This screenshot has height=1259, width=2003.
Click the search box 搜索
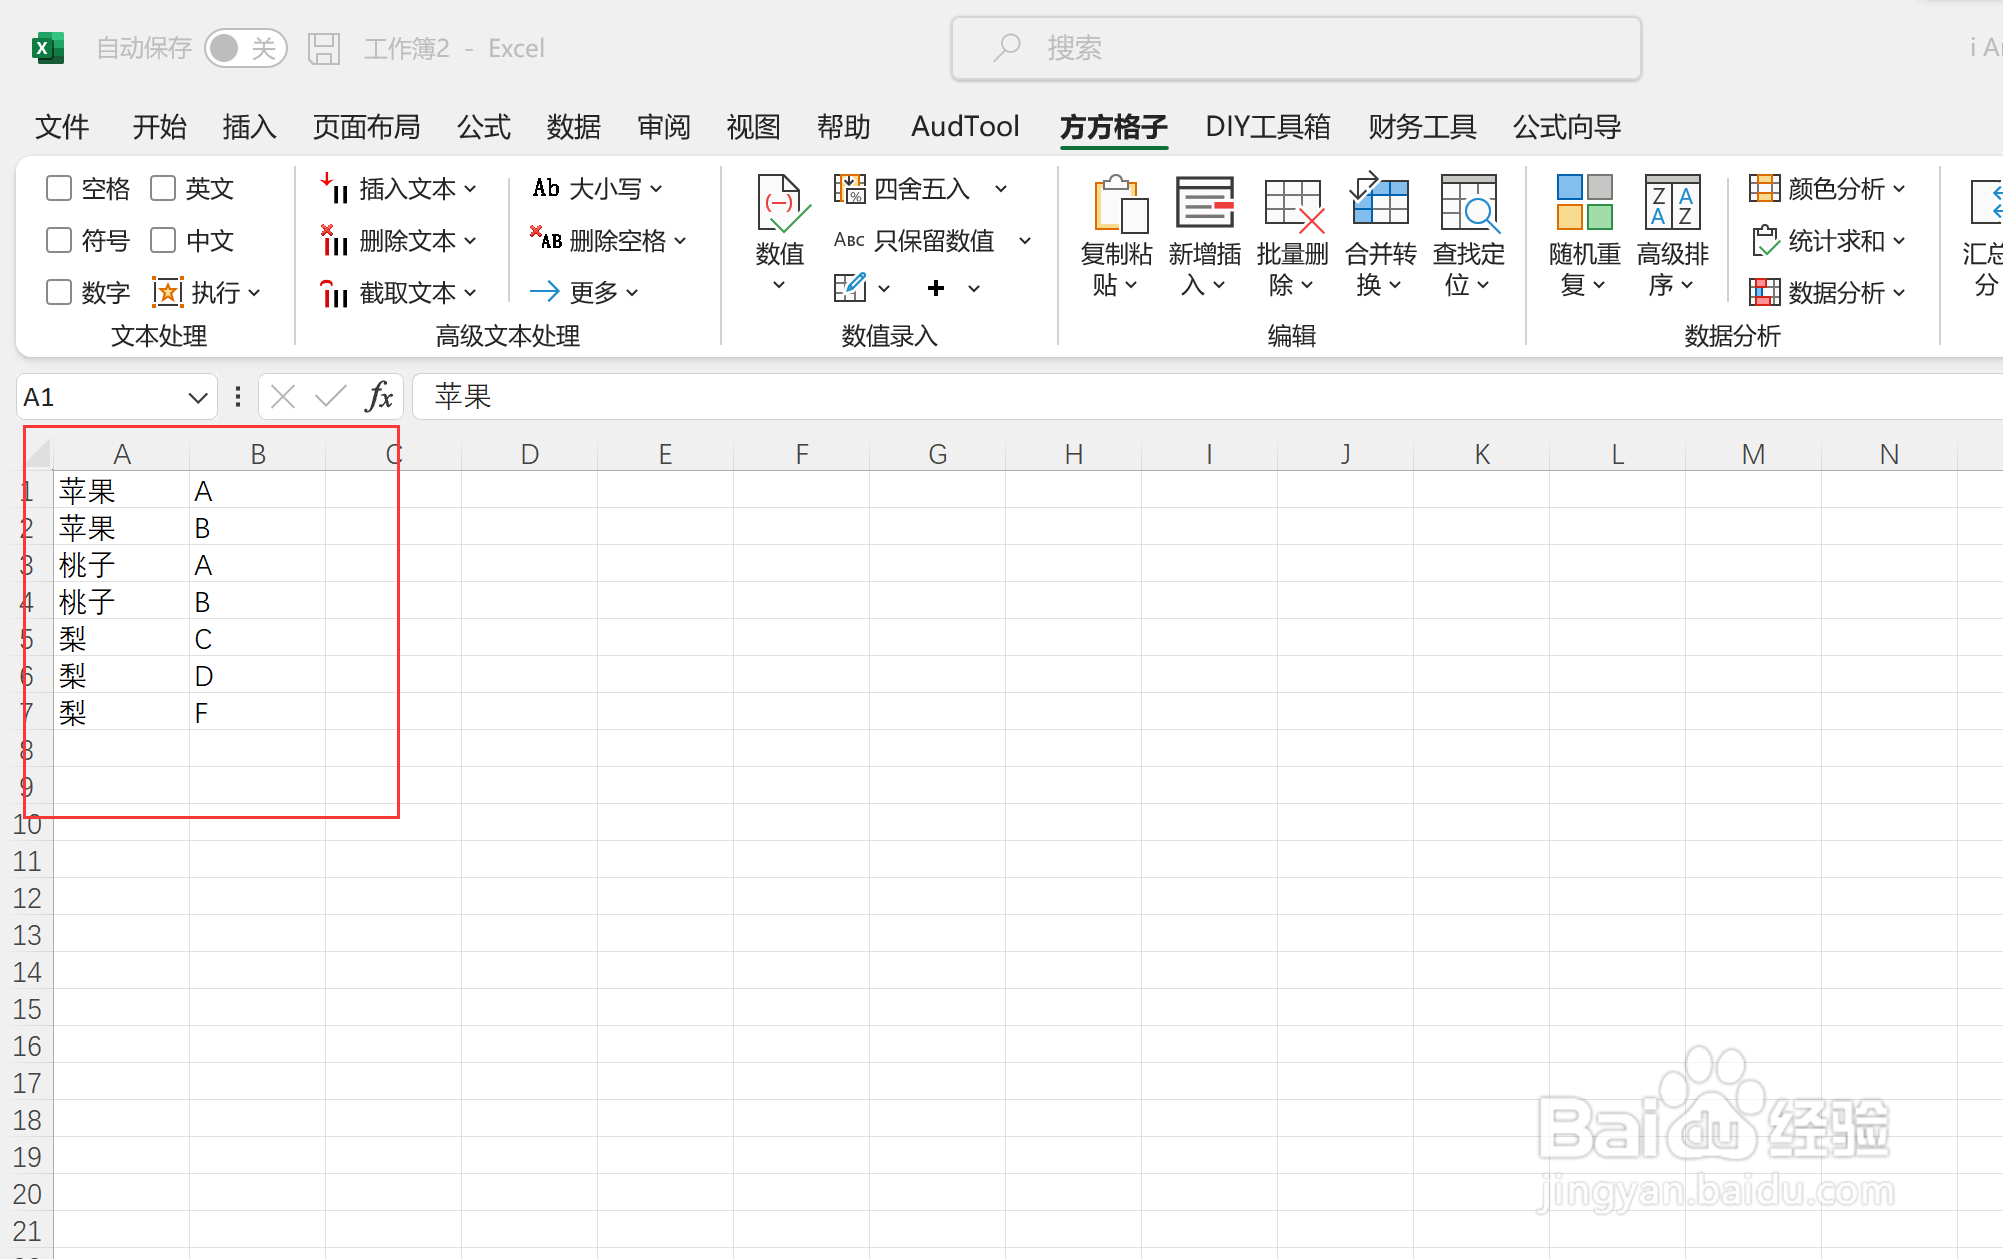click(x=1296, y=48)
